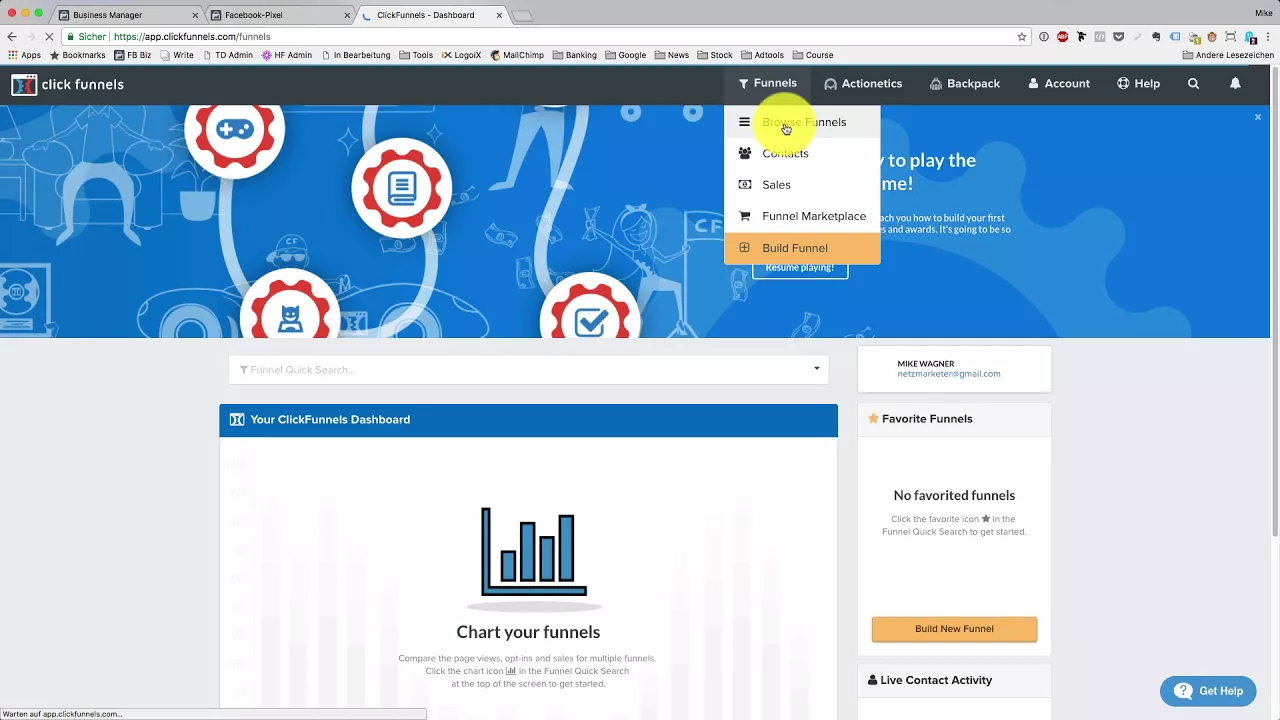Click the book gear badge
Screen dimensions: 1280x720
[402, 187]
